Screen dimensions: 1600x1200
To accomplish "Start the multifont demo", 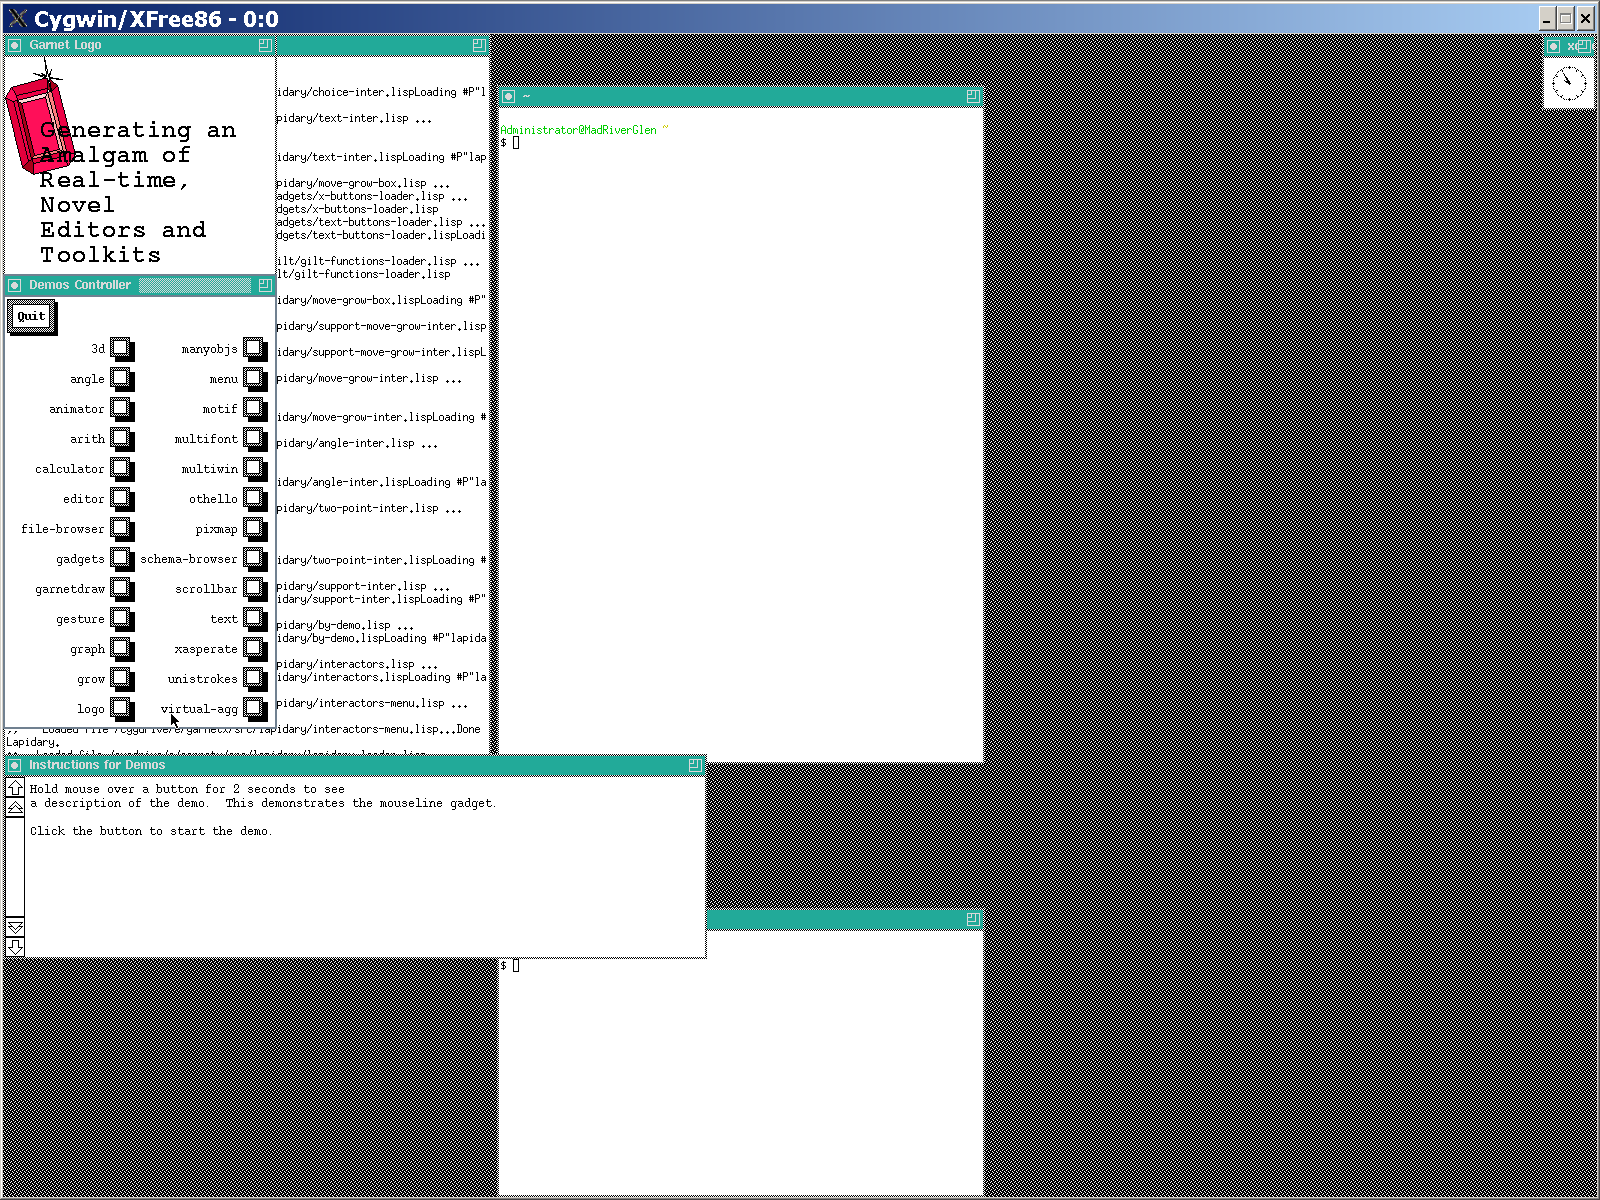I will point(255,439).
